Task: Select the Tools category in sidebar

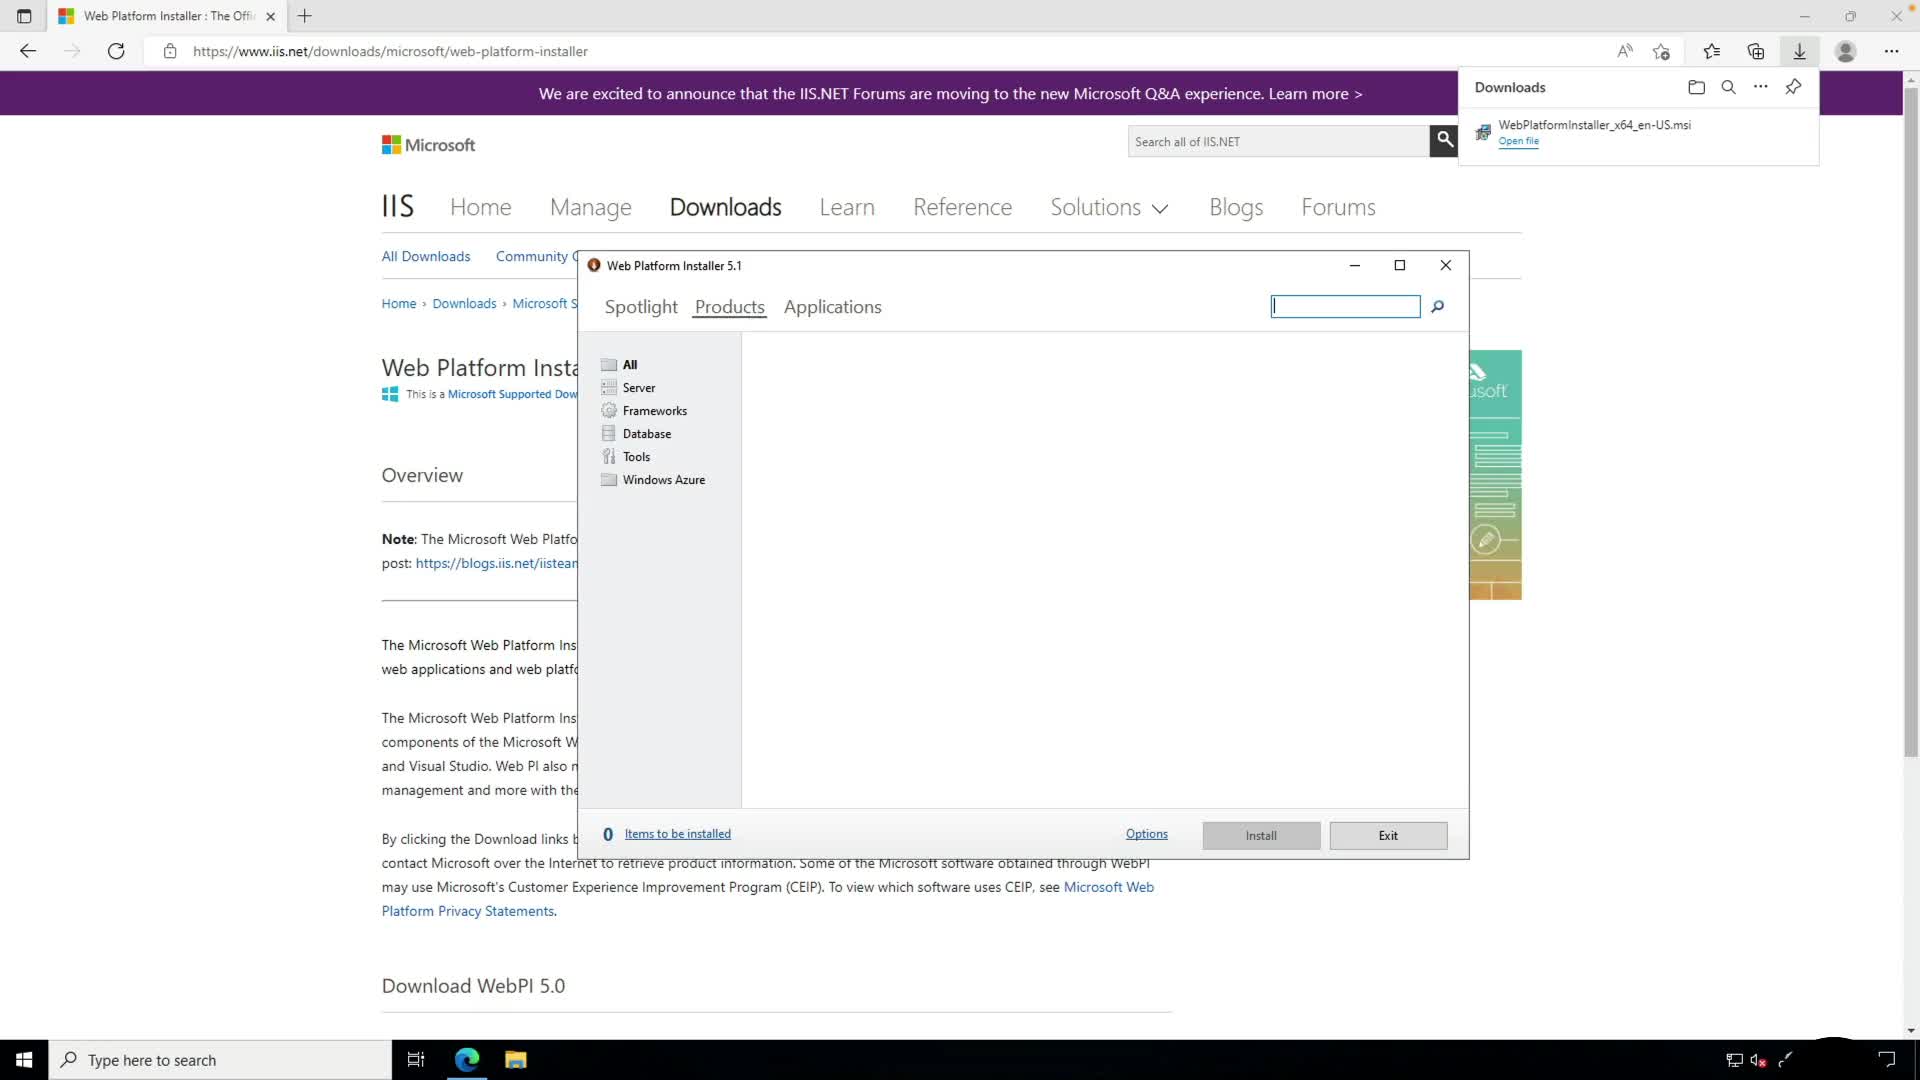Action: [x=636, y=457]
